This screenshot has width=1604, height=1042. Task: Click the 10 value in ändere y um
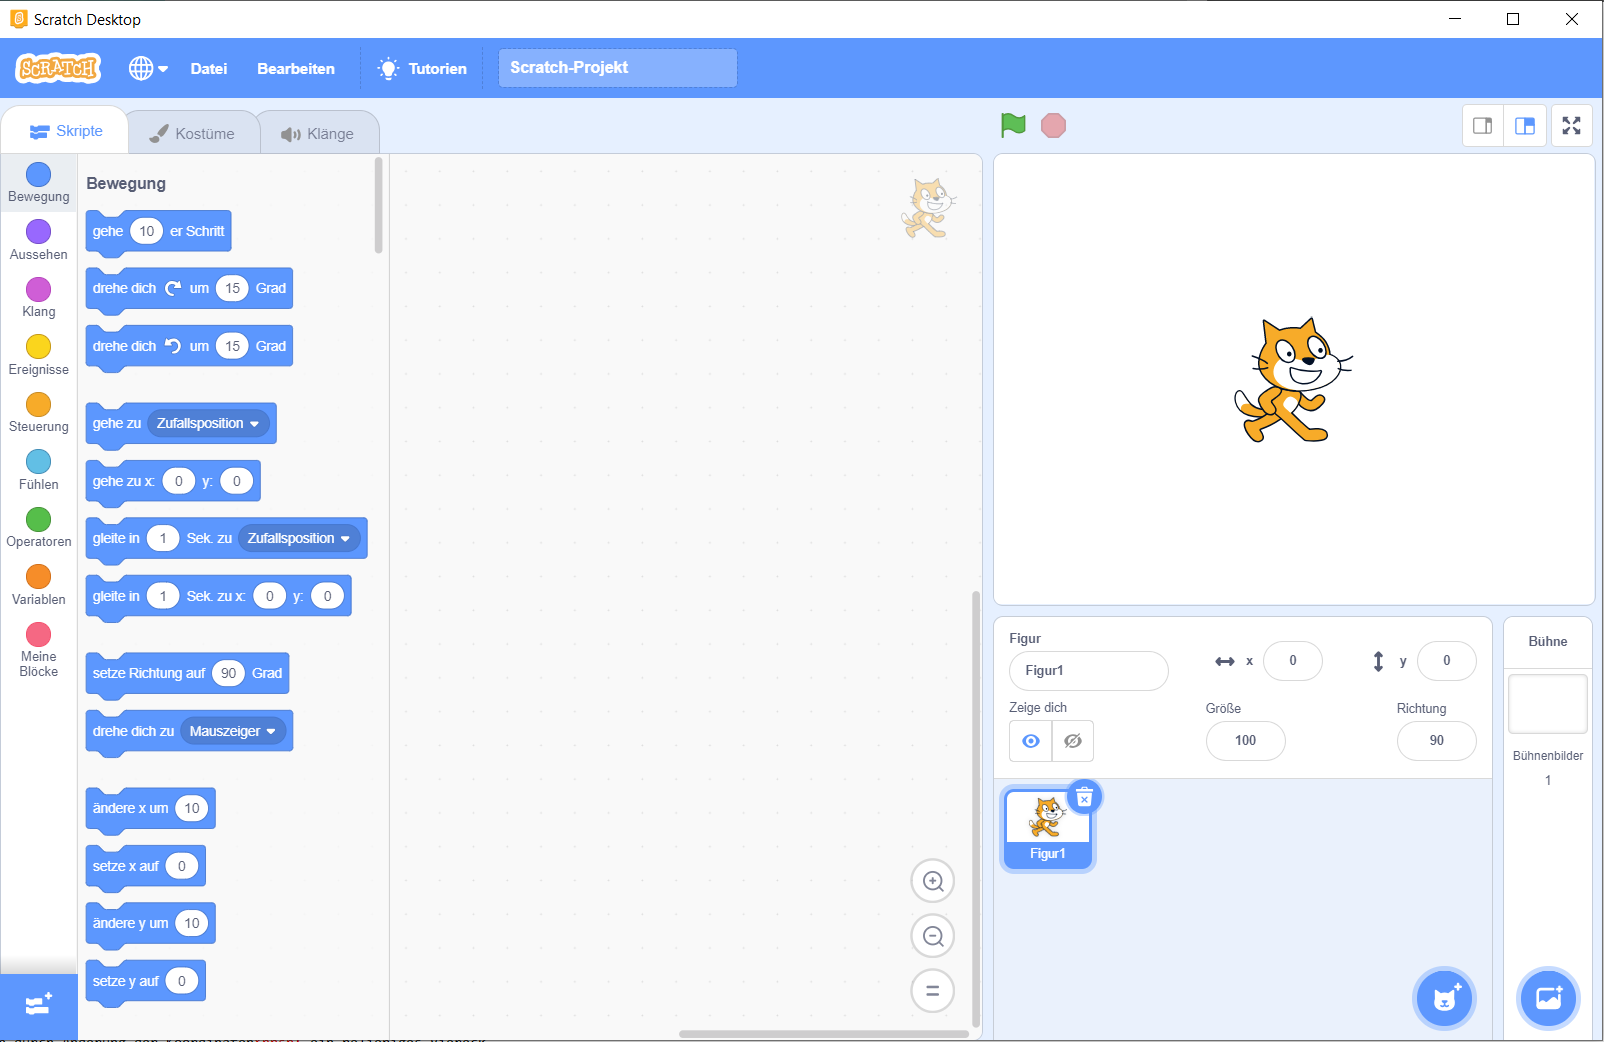click(192, 923)
